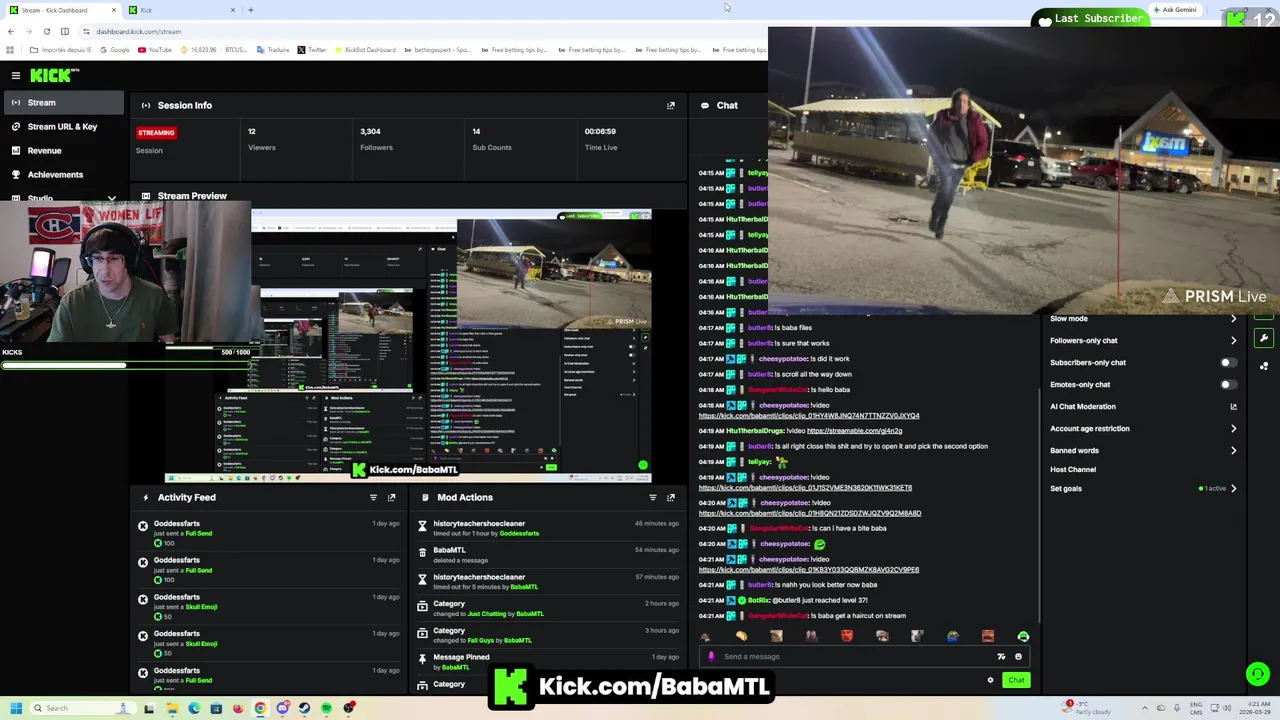Open the emoji picker in chat
Viewport: 1280px width, 720px height.
coord(1019,657)
